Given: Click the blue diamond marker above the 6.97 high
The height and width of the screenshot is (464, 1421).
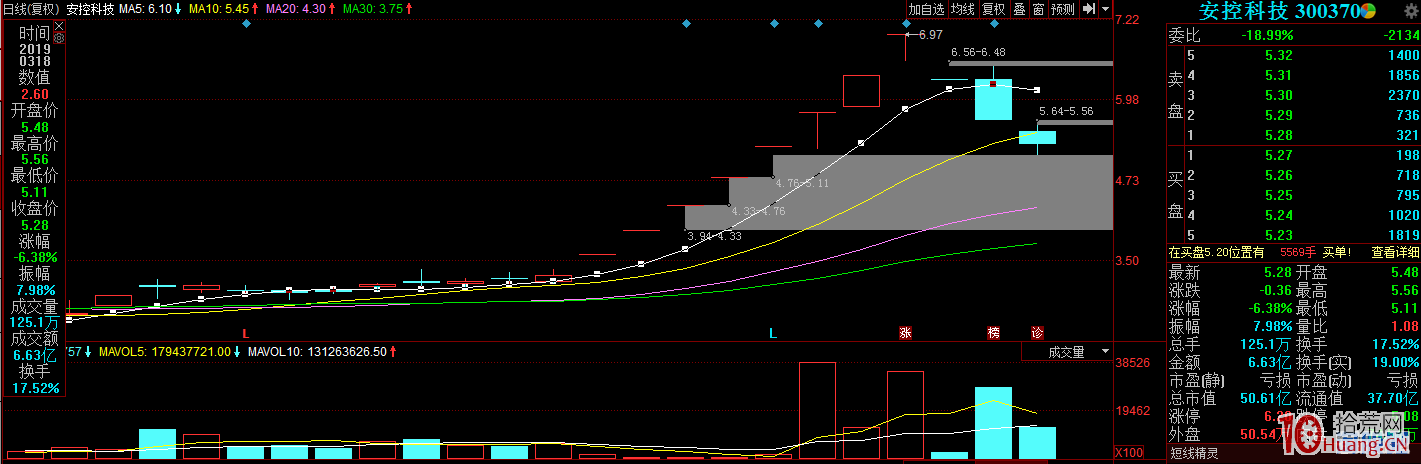Looking at the screenshot, I should tap(906, 23).
